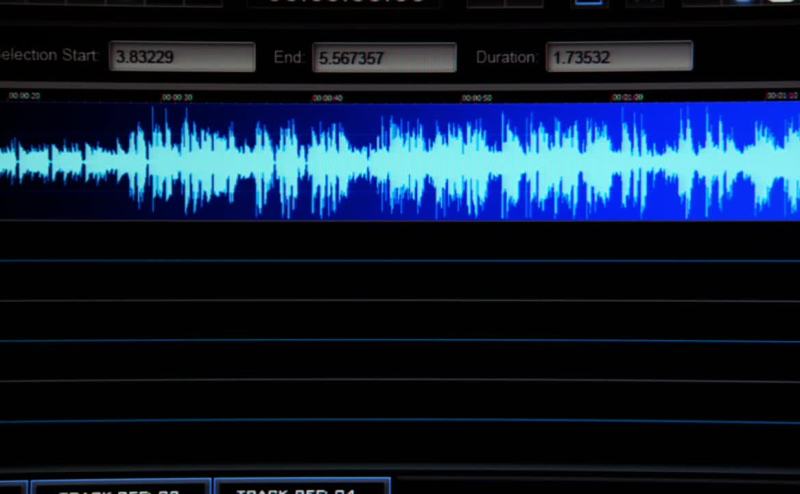Viewport: 800px width, 494px height.
Task: Click the Duration value field
Action: [x=619, y=57]
